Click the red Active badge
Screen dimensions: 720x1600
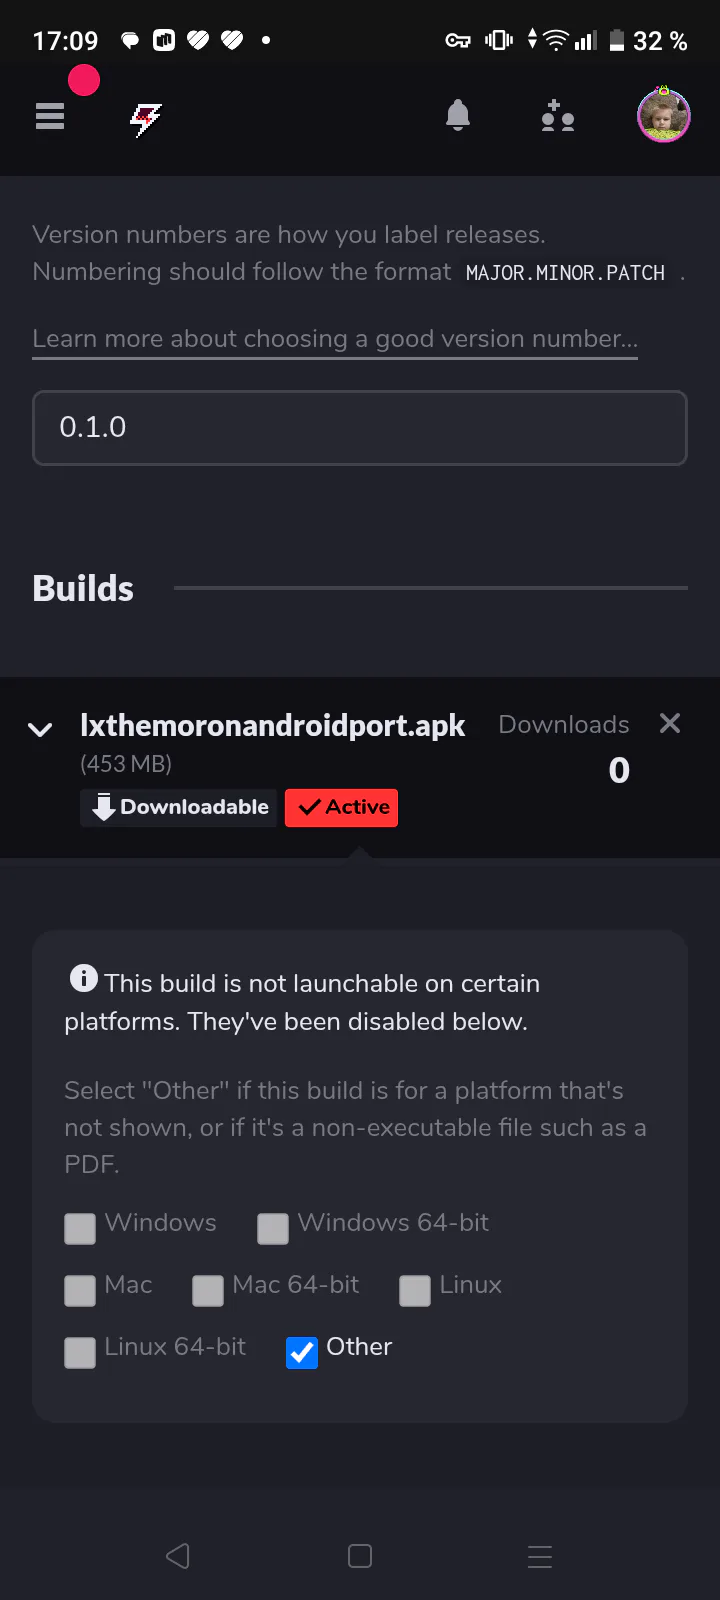pos(341,808)
